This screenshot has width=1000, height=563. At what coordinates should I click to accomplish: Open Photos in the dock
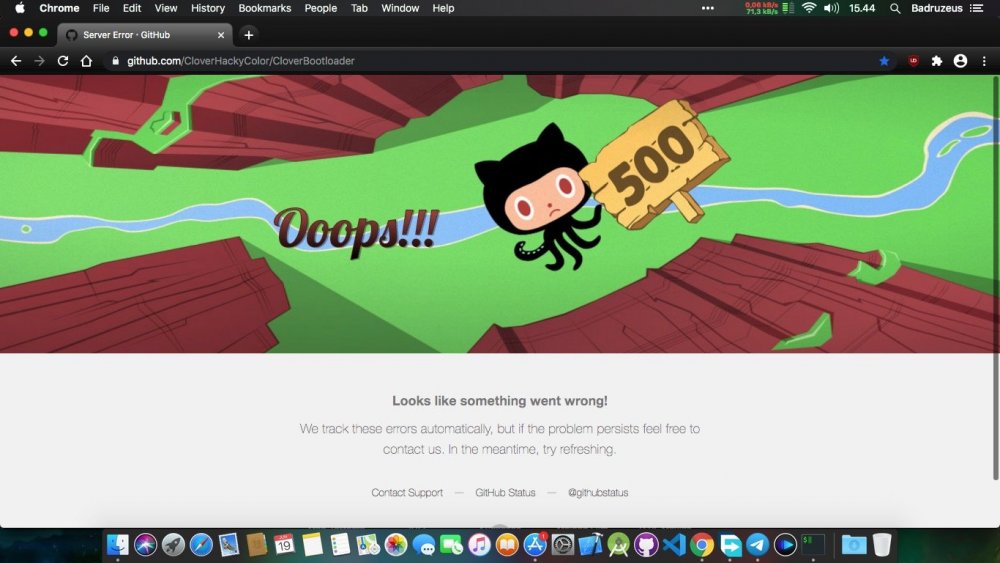click(395, 545)
